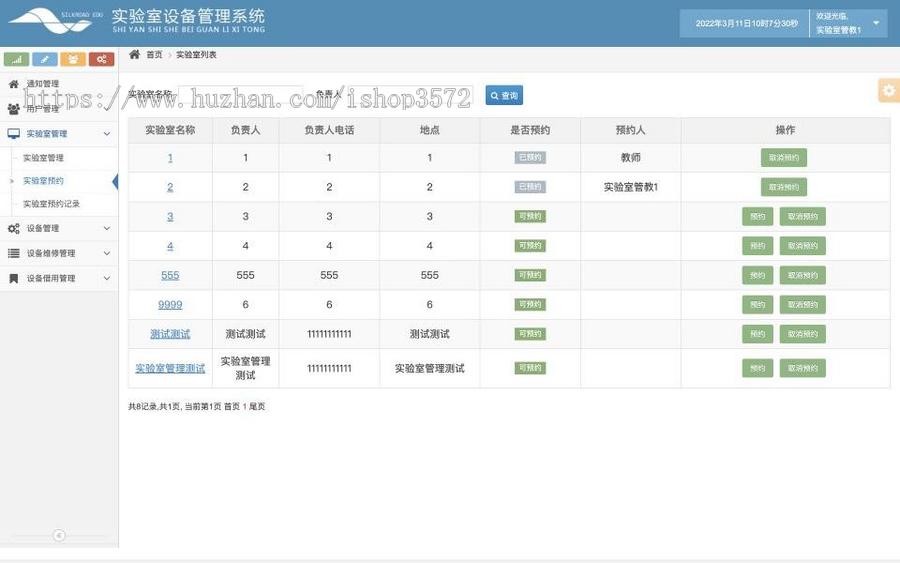This screenshot has width=900, height=563.
Task: Click the 设备维修管理 list icon
Action: coord(14,253)
